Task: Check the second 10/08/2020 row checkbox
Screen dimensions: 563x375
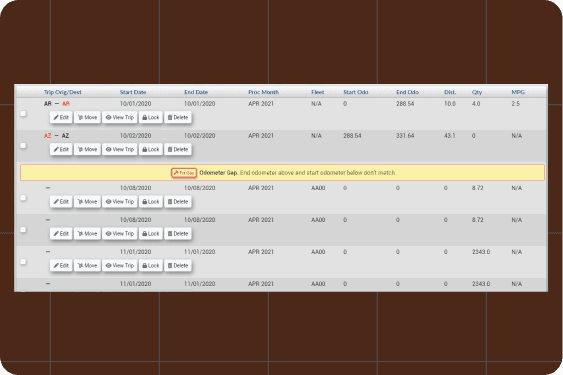Action: tap(23, 230)
